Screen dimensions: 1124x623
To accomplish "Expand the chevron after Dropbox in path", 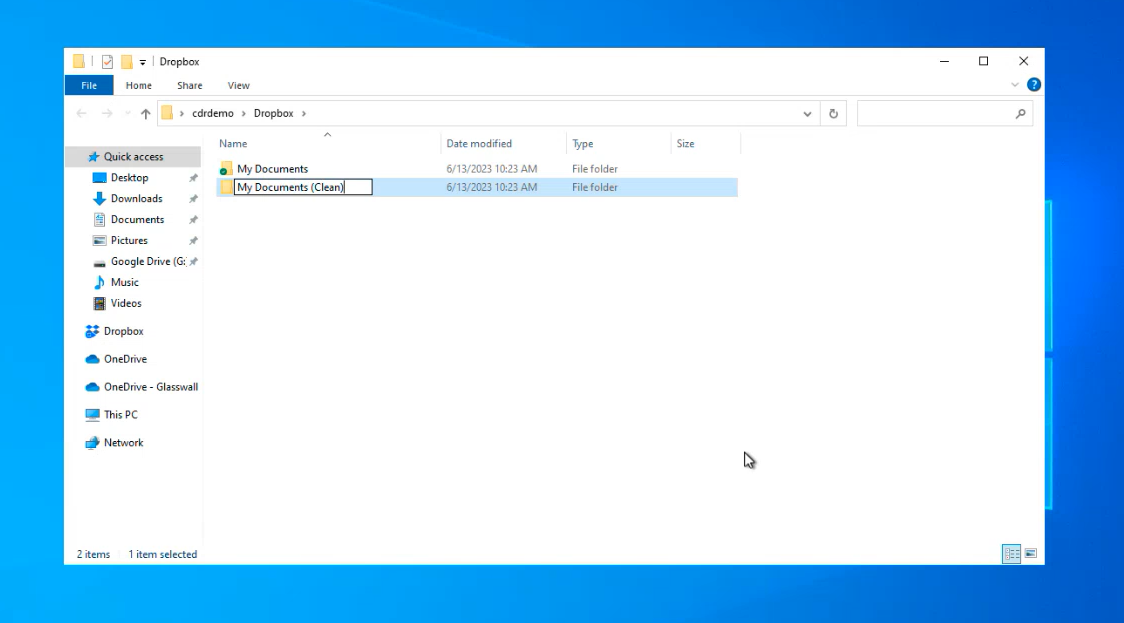I will tap(304, 113).
